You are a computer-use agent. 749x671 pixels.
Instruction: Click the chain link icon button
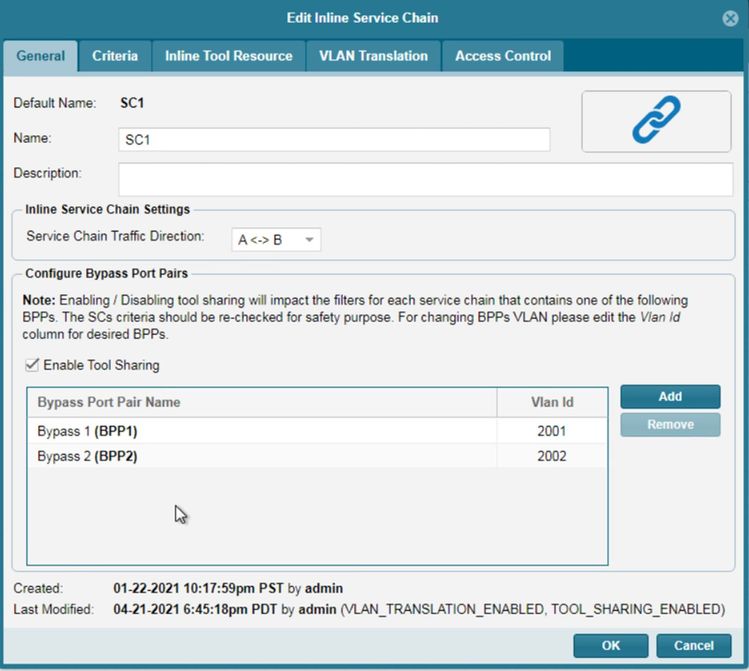(x=656, y=121)
